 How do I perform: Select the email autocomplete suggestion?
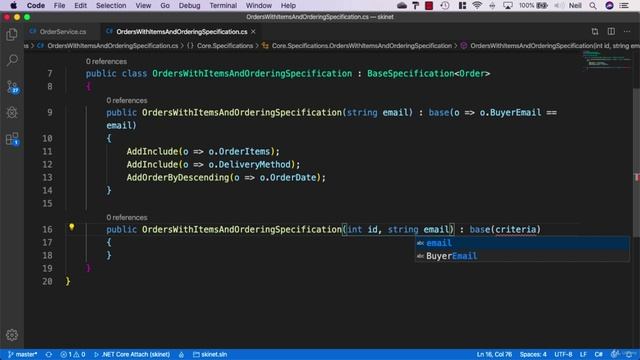pyautogui.click(x=522, y=243)
